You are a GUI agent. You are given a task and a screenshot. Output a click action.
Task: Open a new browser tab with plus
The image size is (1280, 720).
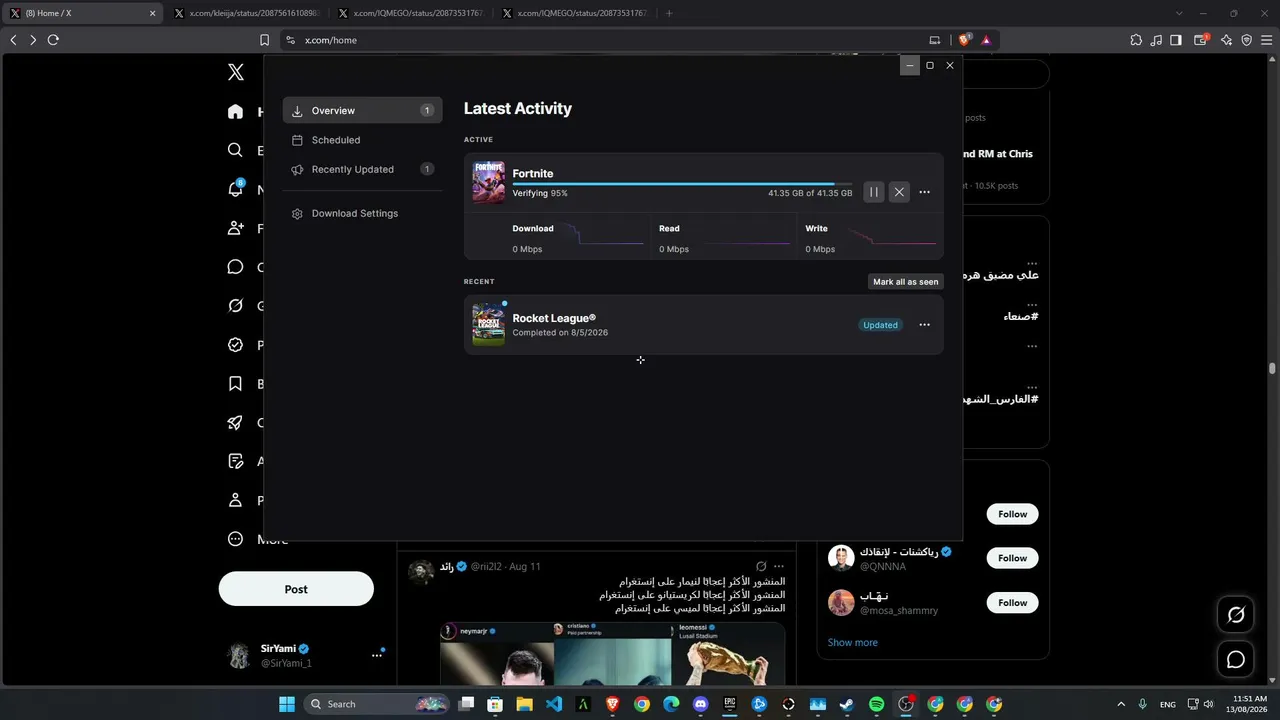(x=669, y=13)
